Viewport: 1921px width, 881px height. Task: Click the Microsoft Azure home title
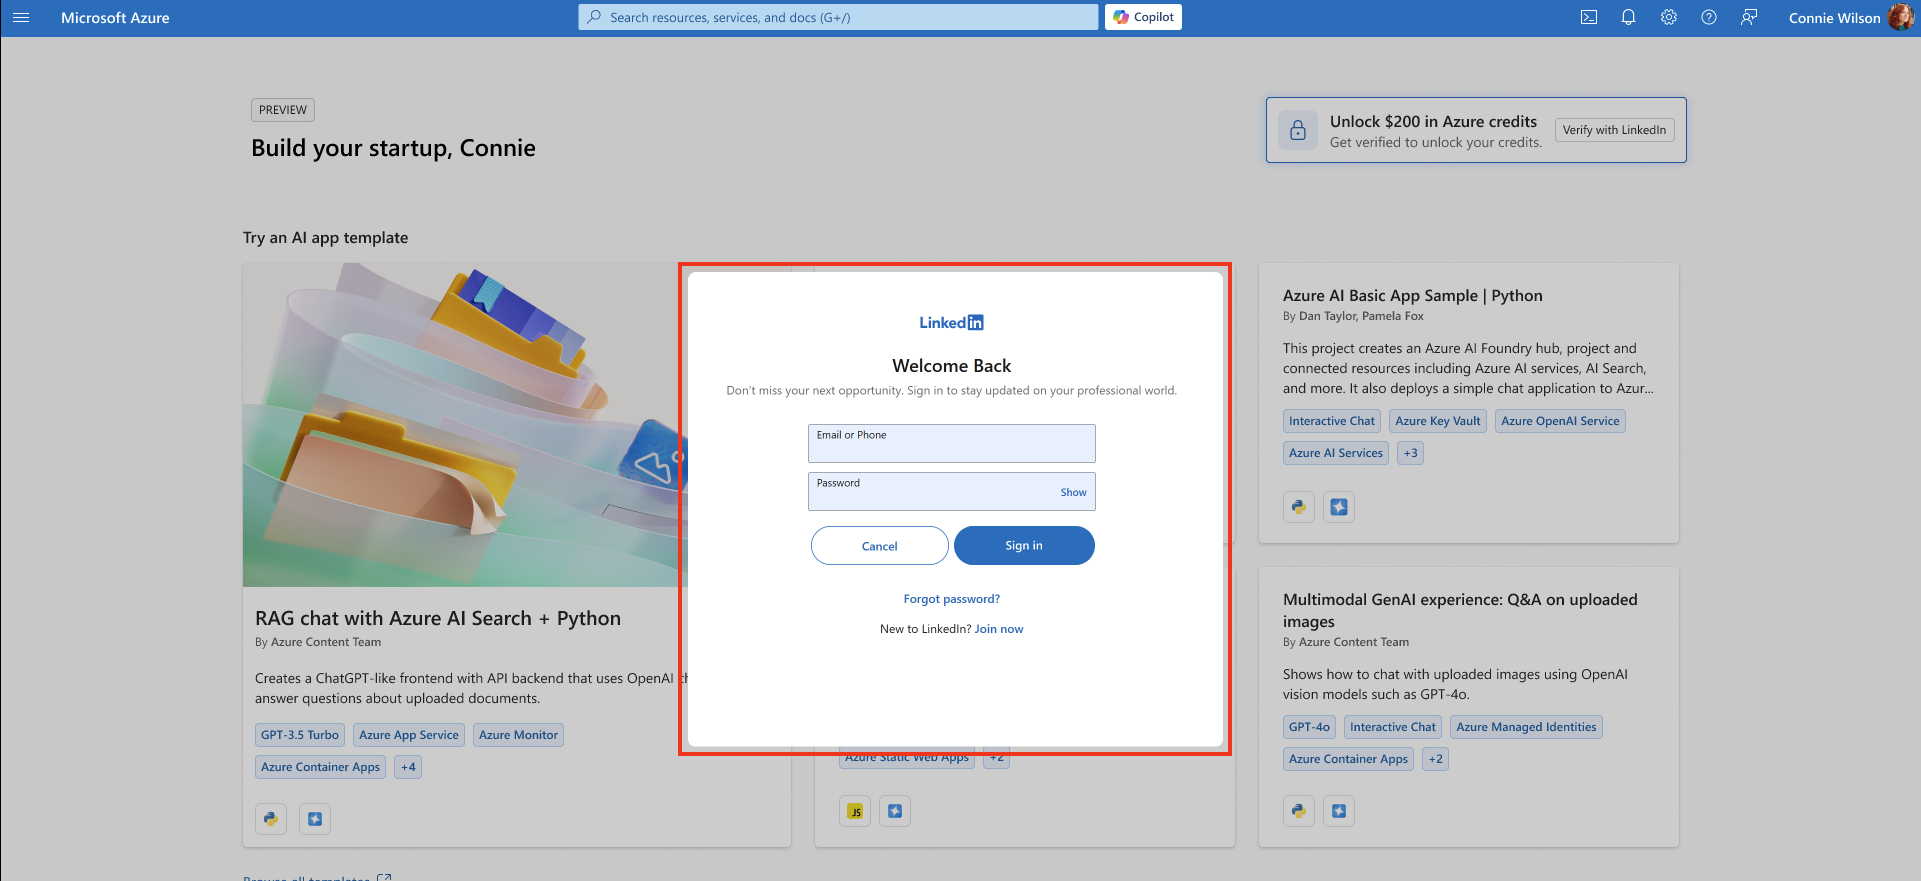115,18
